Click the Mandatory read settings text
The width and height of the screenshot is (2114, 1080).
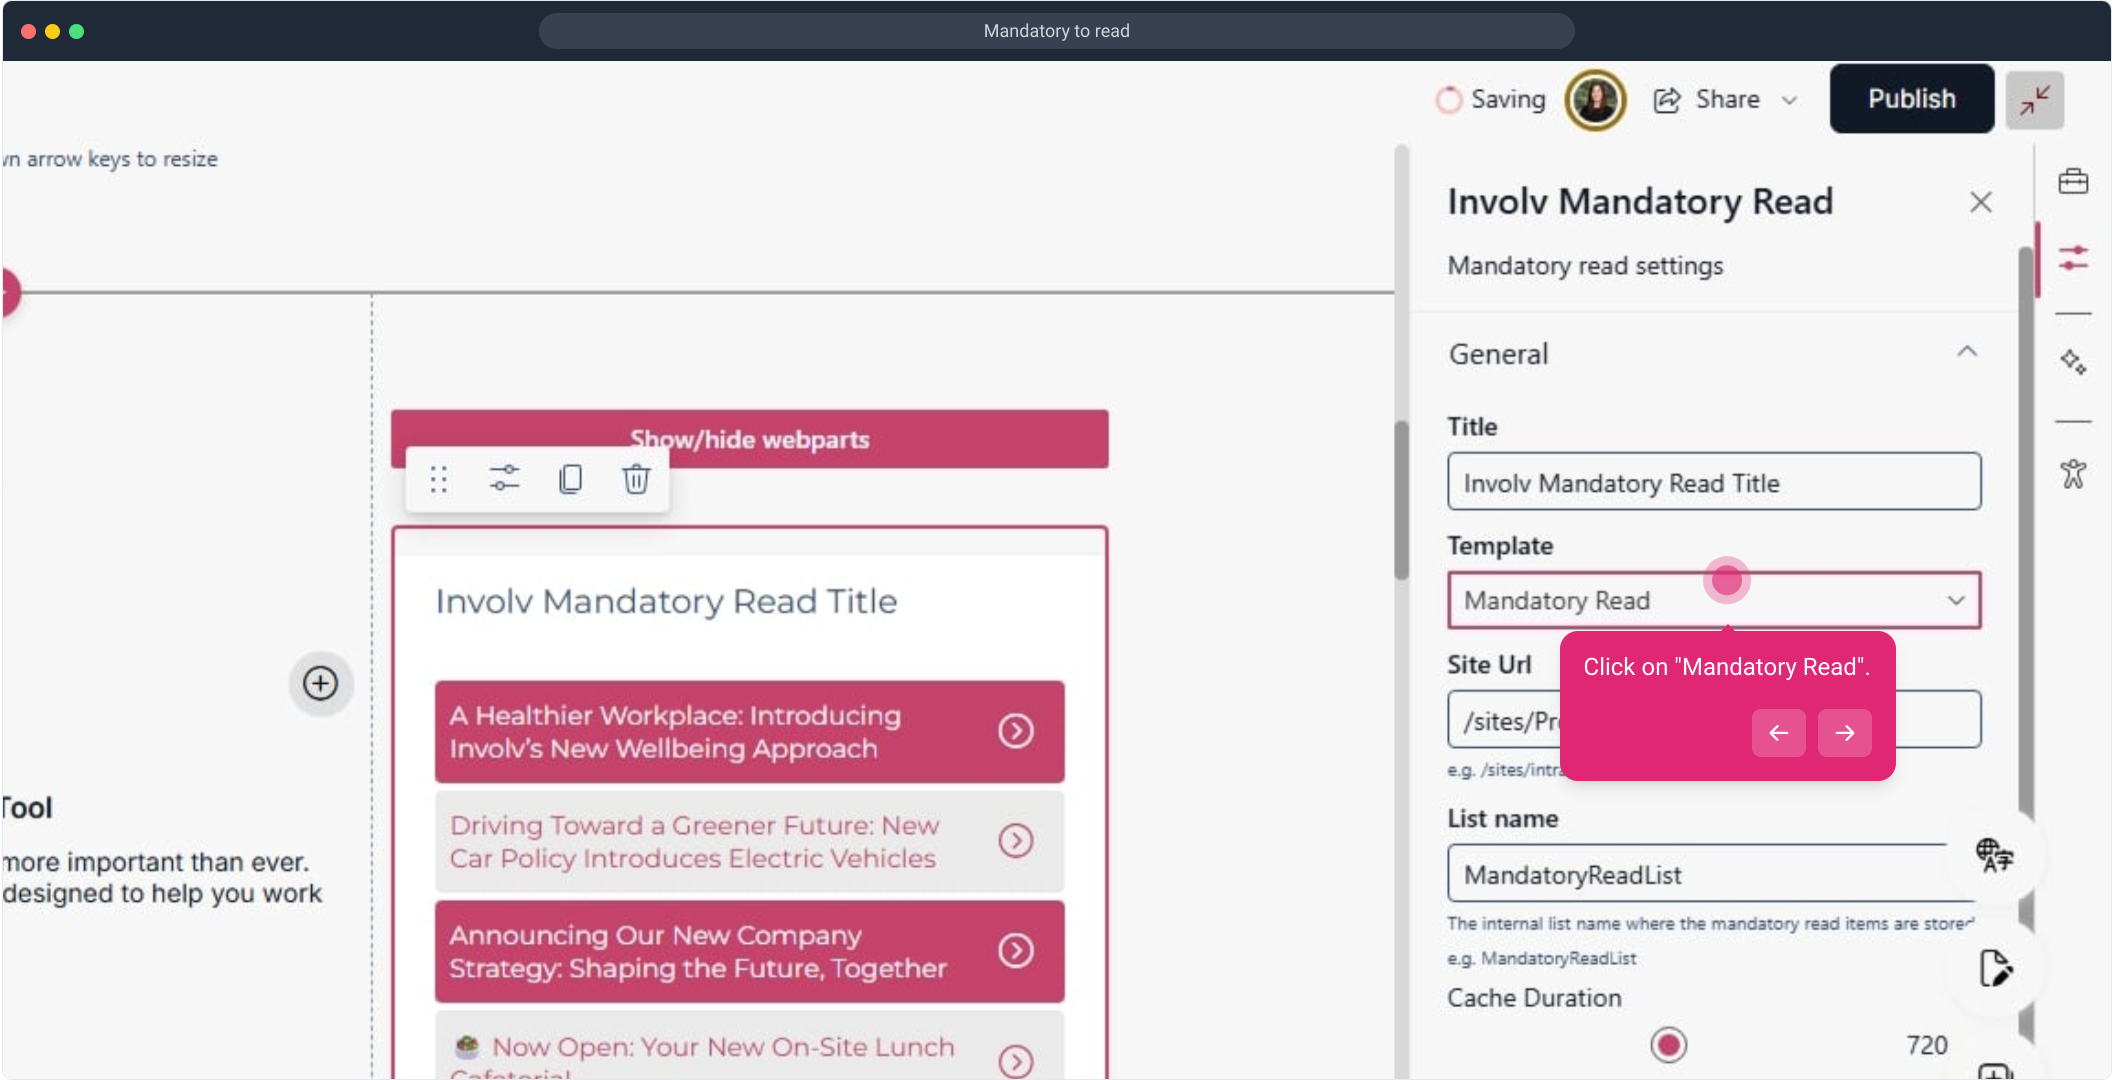pyautogui.click(x=1585, y=266)
